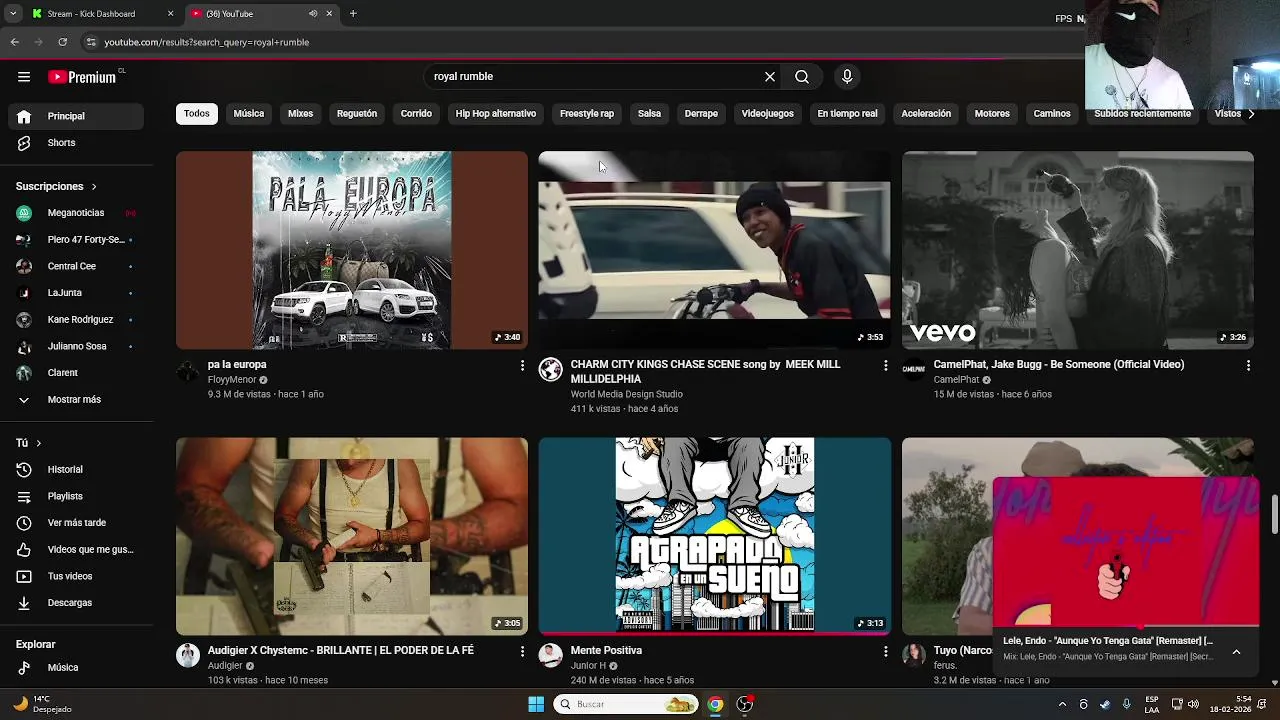This screenshot has height=720, width=1280.
Task: Expand the miniplayer with the up chevron
Action: tap(1237, 652)
